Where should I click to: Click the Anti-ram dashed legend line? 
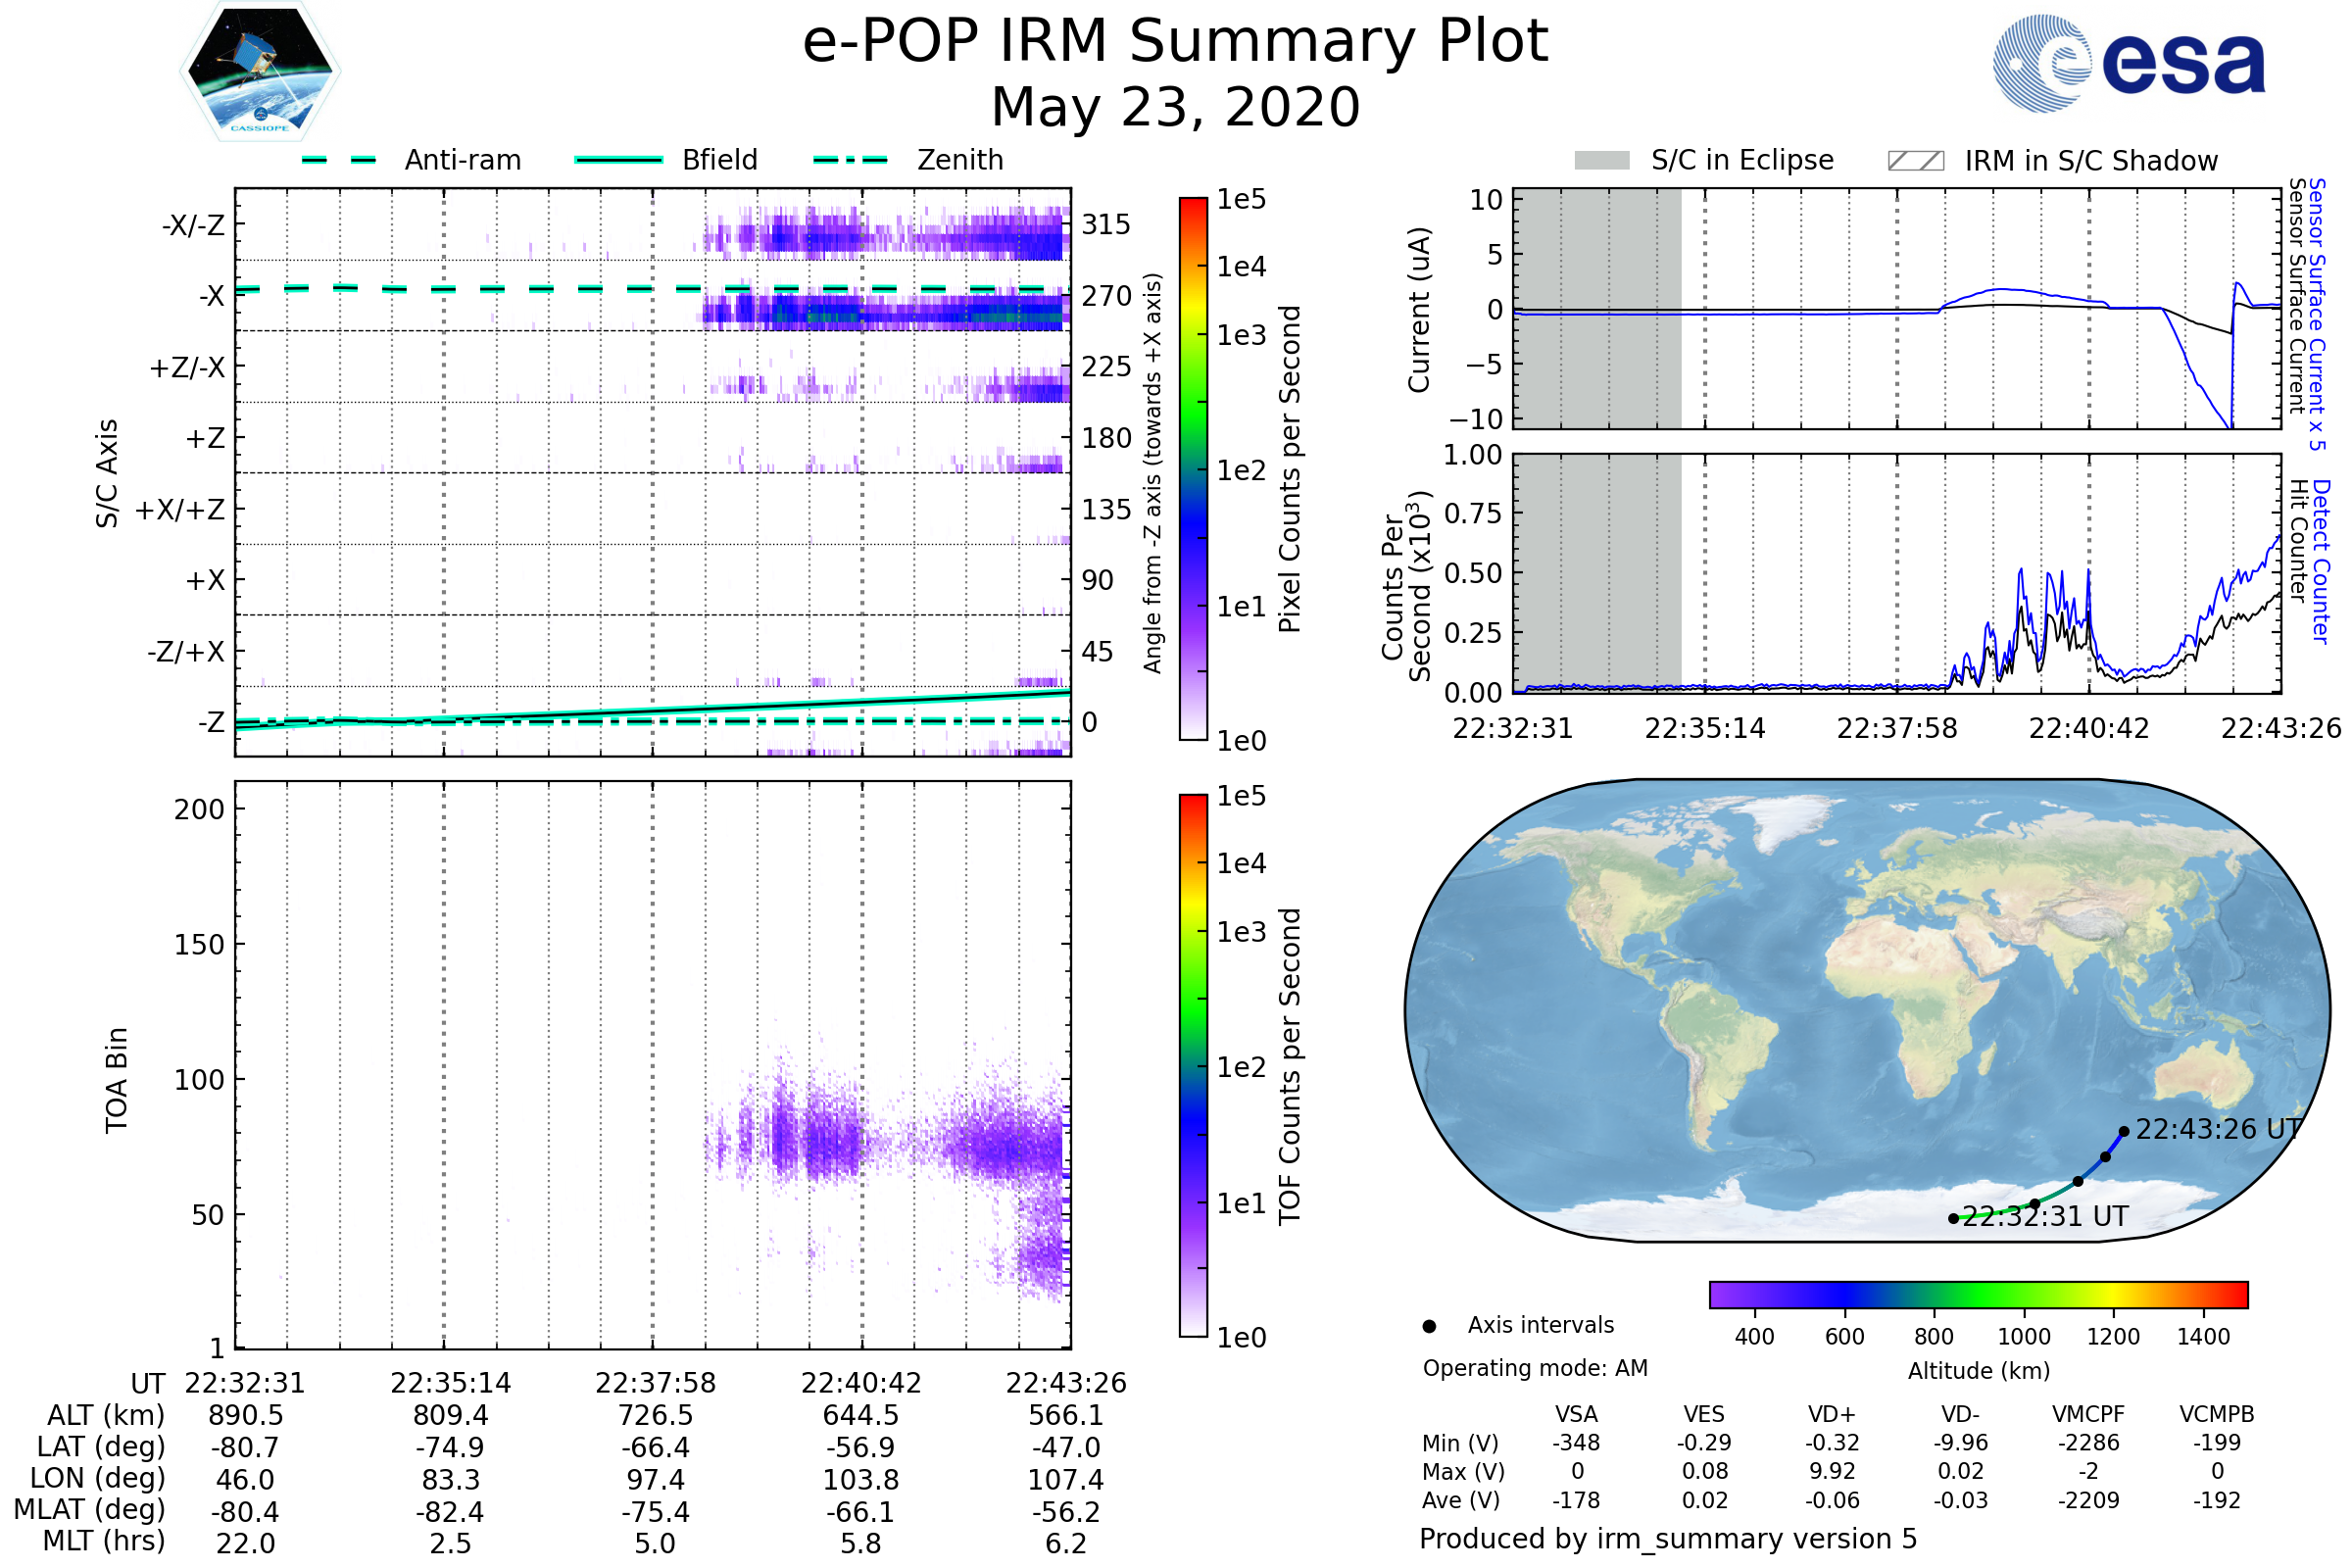click(x=339, y=160)
